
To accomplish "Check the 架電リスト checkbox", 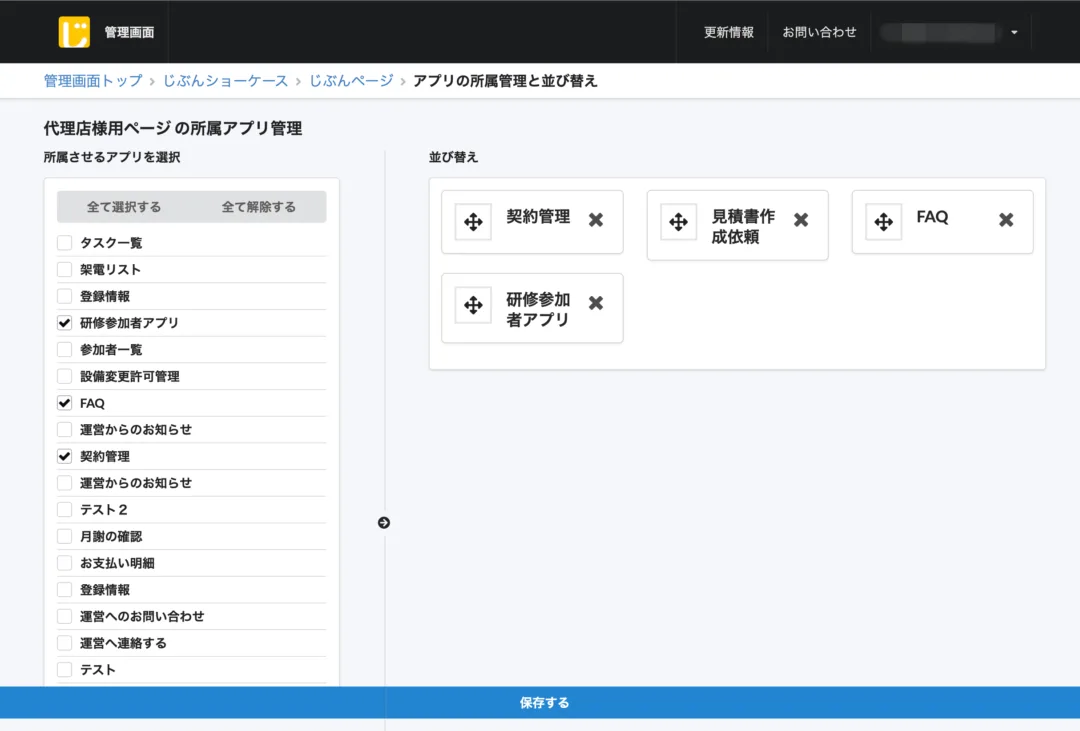I will pos(65,269).
